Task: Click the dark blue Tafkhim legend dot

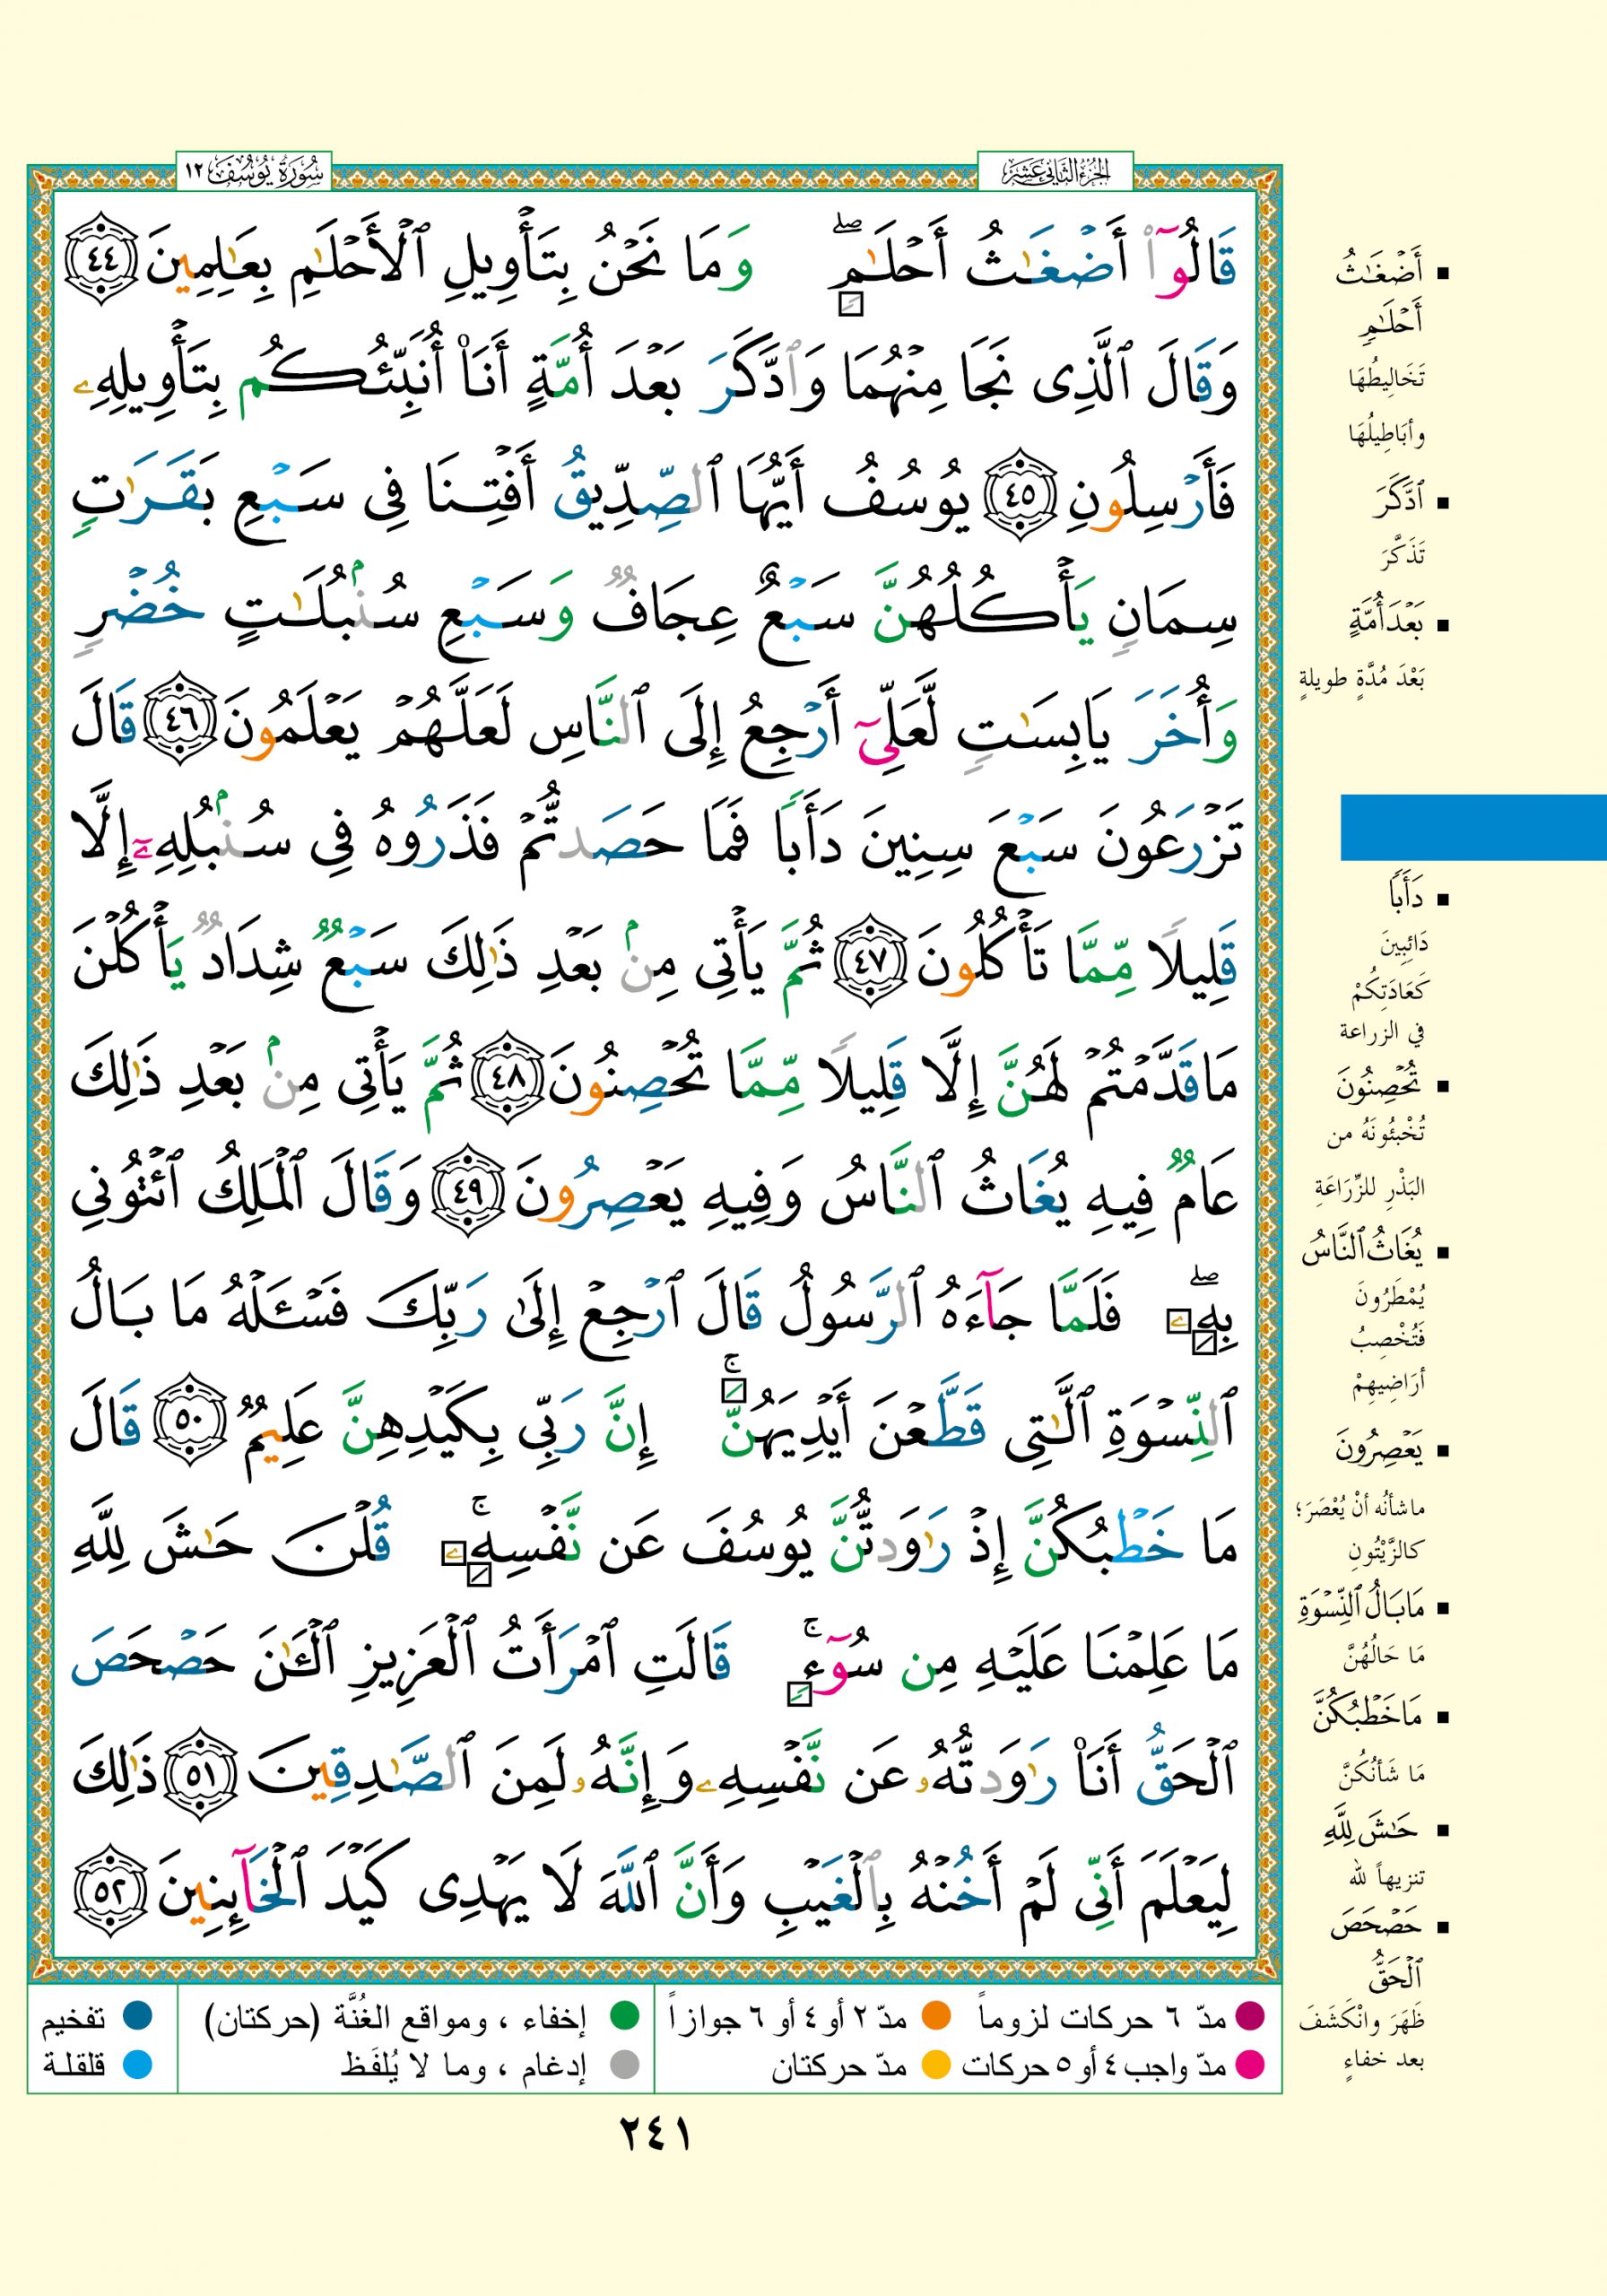Action: [137, 2016]
